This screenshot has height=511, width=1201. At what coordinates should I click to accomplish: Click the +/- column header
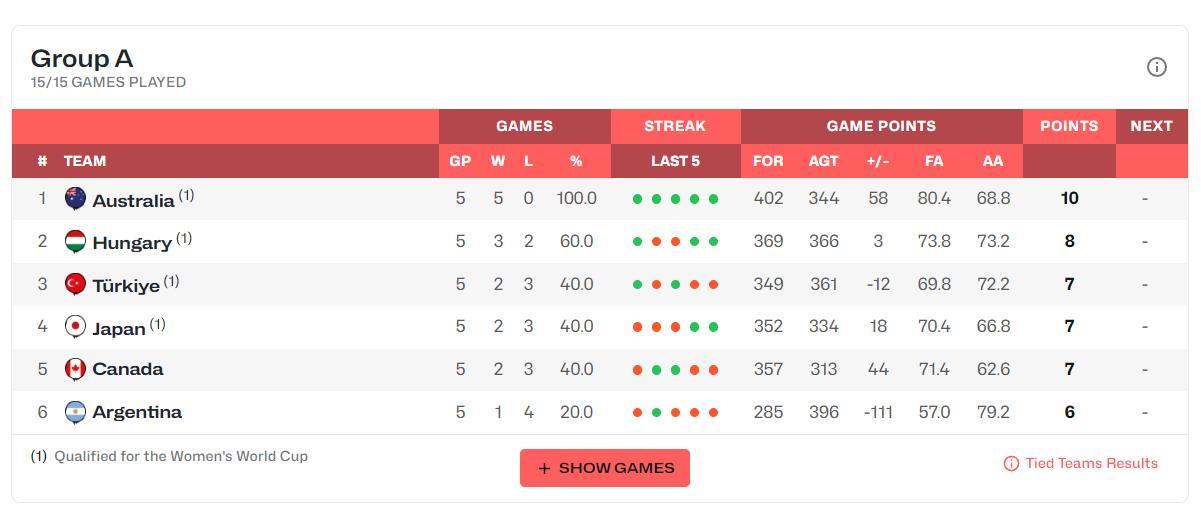click(x=878, y=161)
